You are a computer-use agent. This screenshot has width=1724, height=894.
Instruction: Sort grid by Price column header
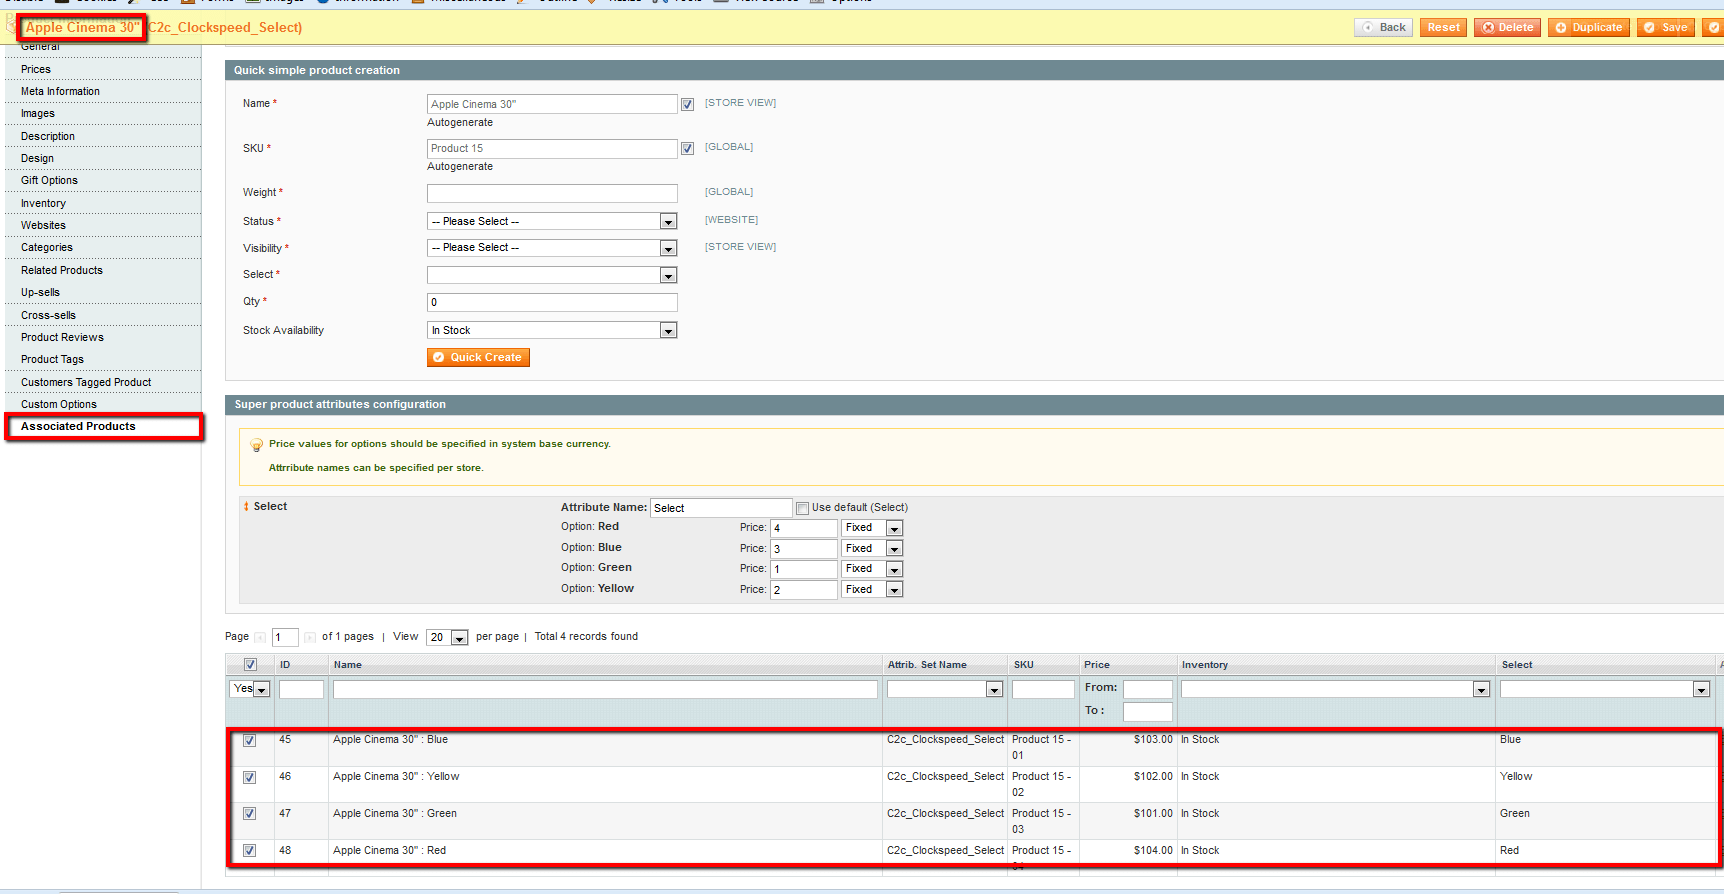click(1097, 665)
